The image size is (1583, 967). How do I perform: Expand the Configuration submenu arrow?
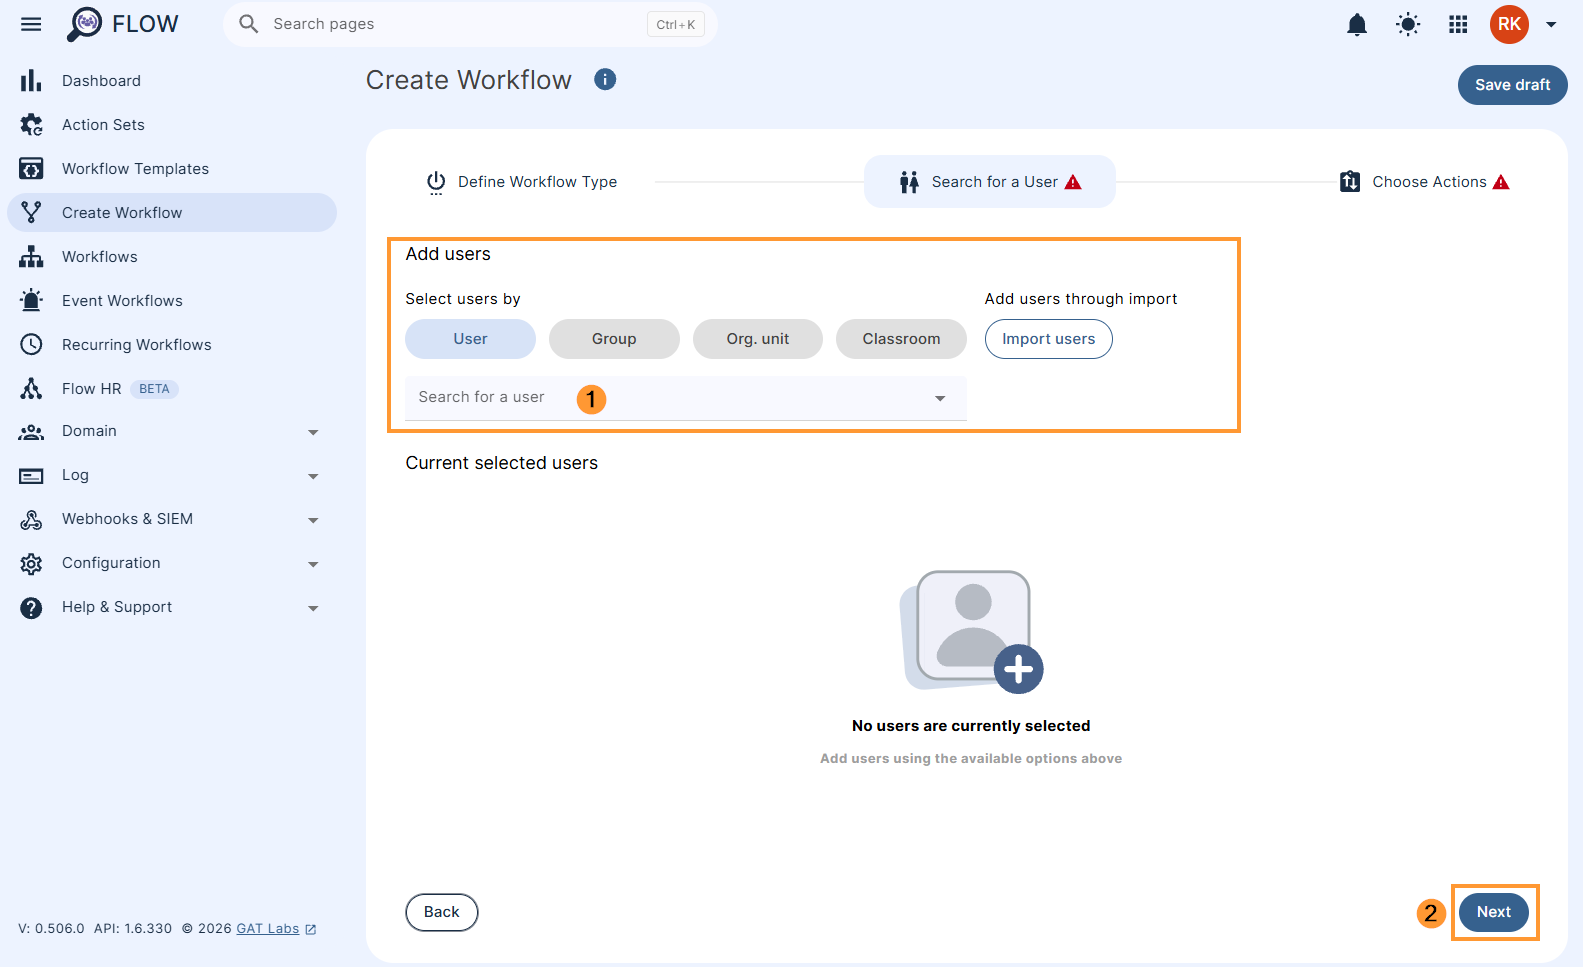pyautogui.click(x=313, y=565)
